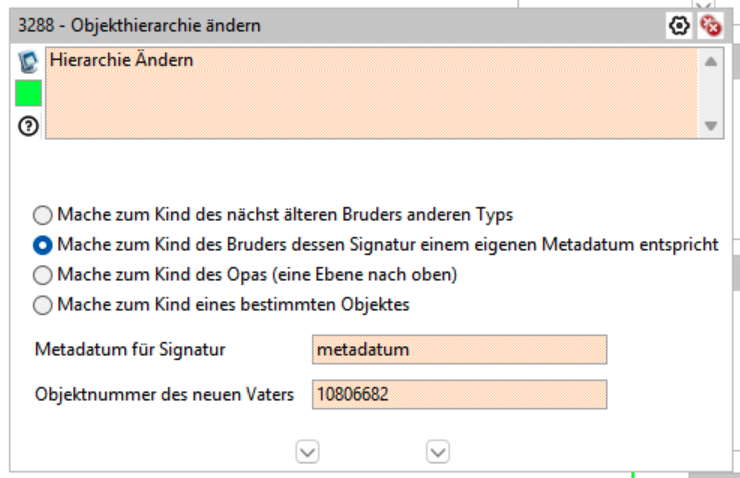Open settings via the gear icon

pyautogui.click(x=680, y=26)
